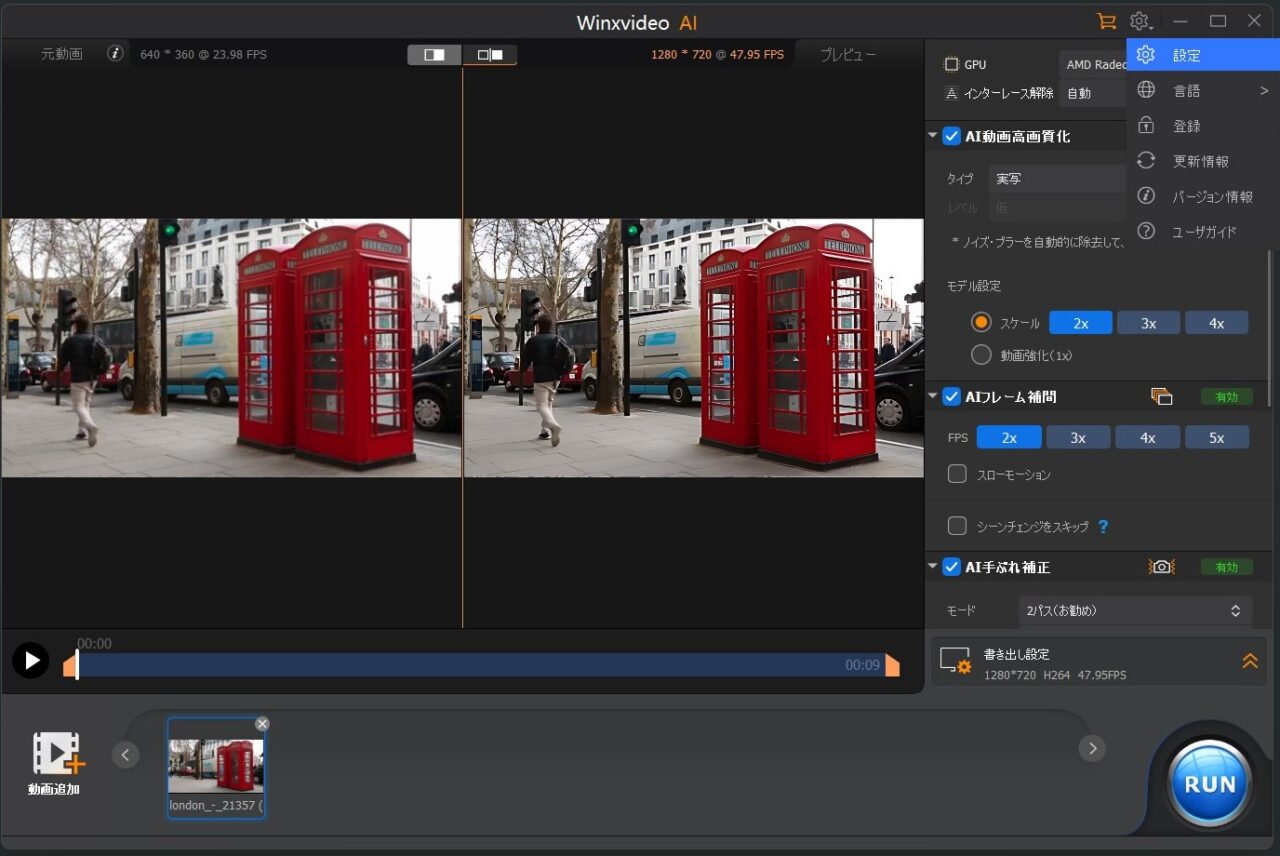
Task: Toggle the AI動画高画質化 checkbox
Action: tap(951, 136)
